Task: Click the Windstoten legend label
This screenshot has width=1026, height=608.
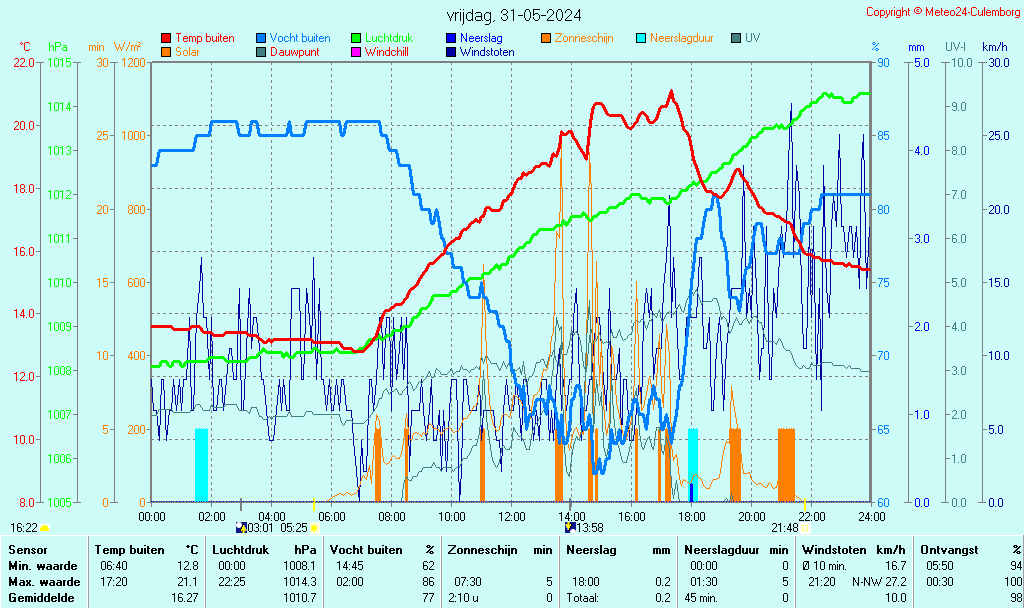Action: pyautogui.click(x=487, y=51)
